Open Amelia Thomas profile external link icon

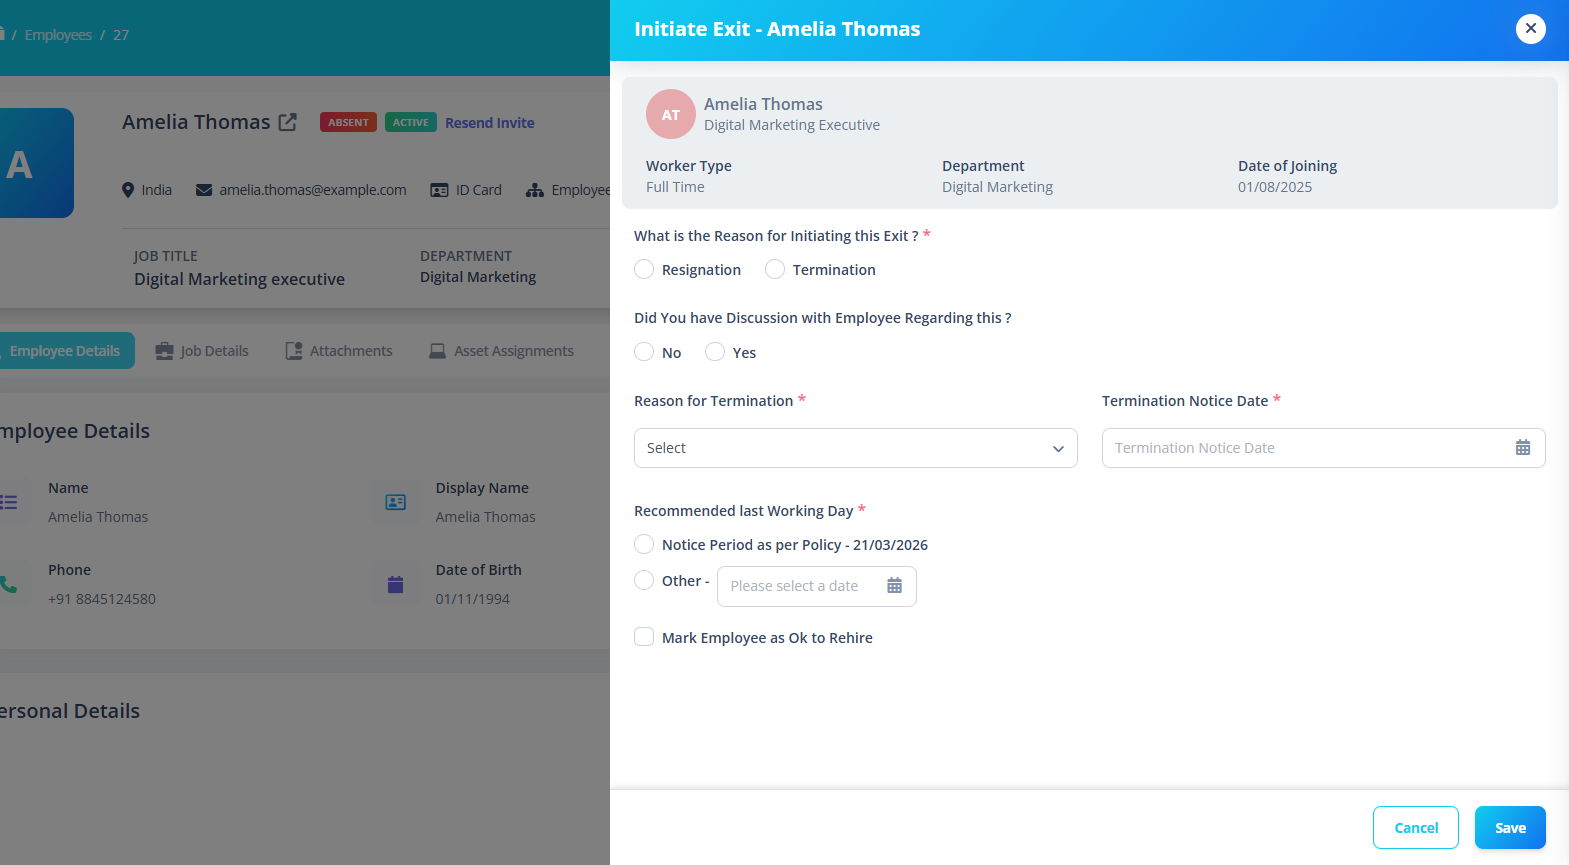(288, 122)
